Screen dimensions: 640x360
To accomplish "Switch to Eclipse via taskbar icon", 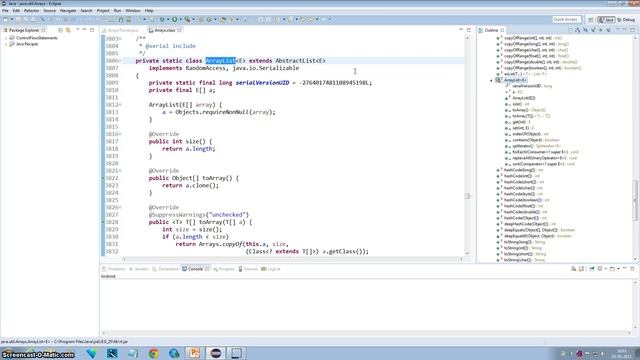I will tap(216, 353).
